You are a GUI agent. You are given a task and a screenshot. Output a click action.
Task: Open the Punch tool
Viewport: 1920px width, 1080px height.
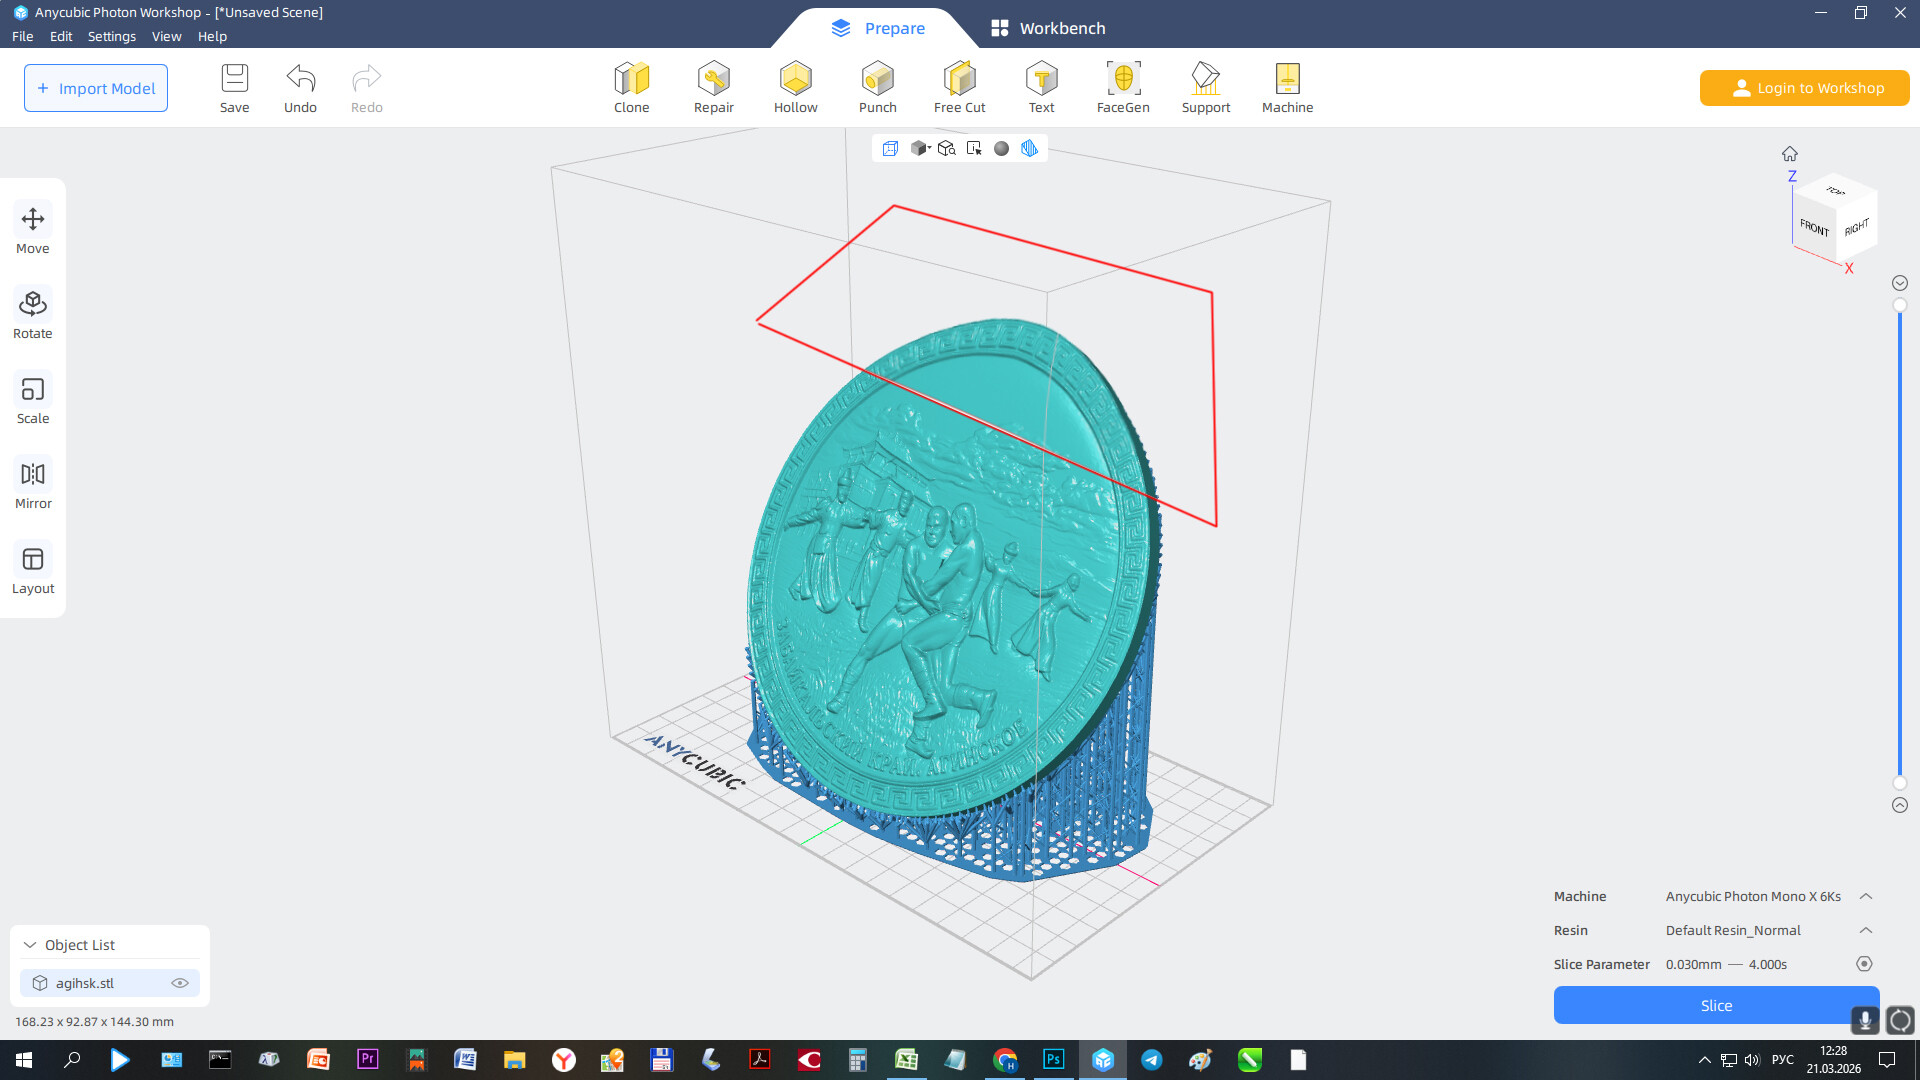877,87
